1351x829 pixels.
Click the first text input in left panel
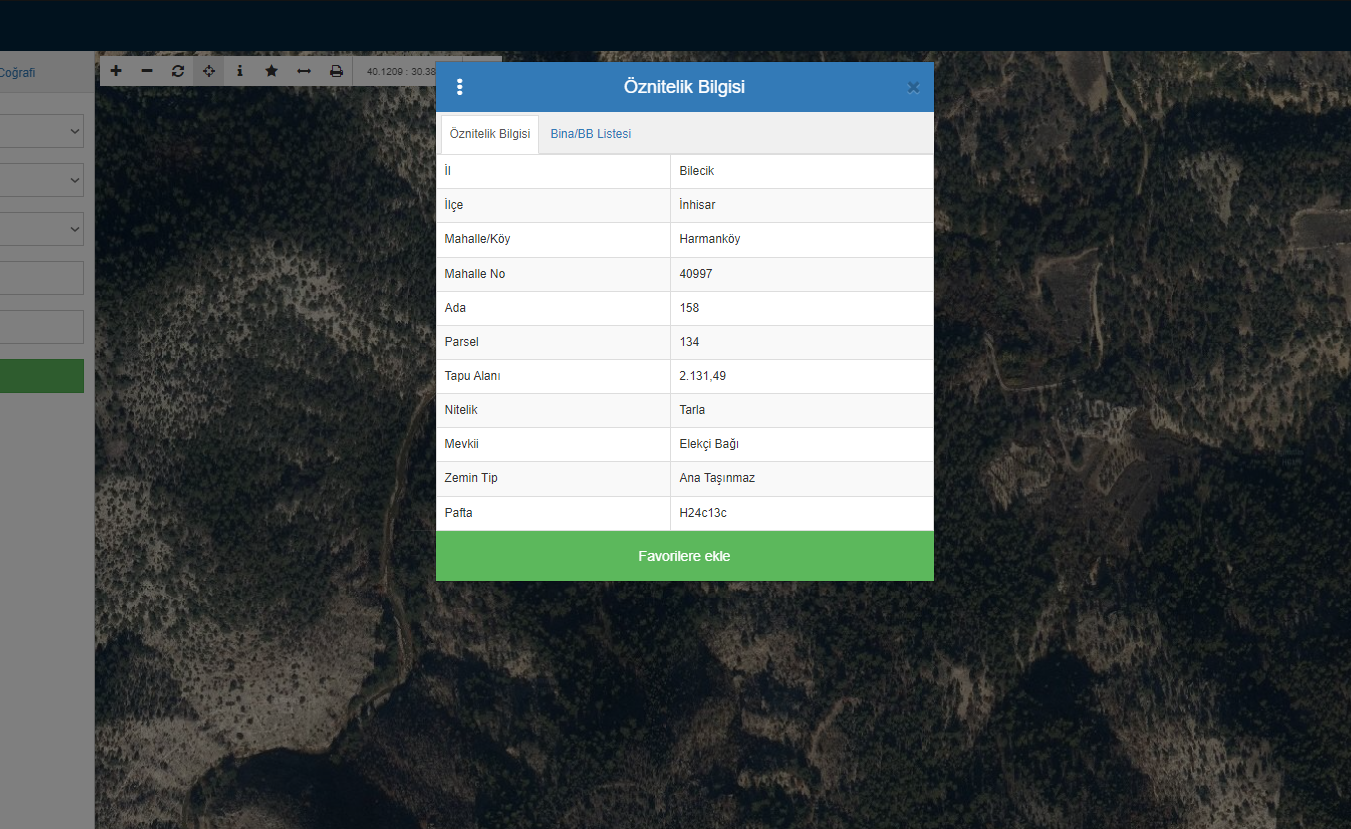pyautogui.click(x=42, y=278)
